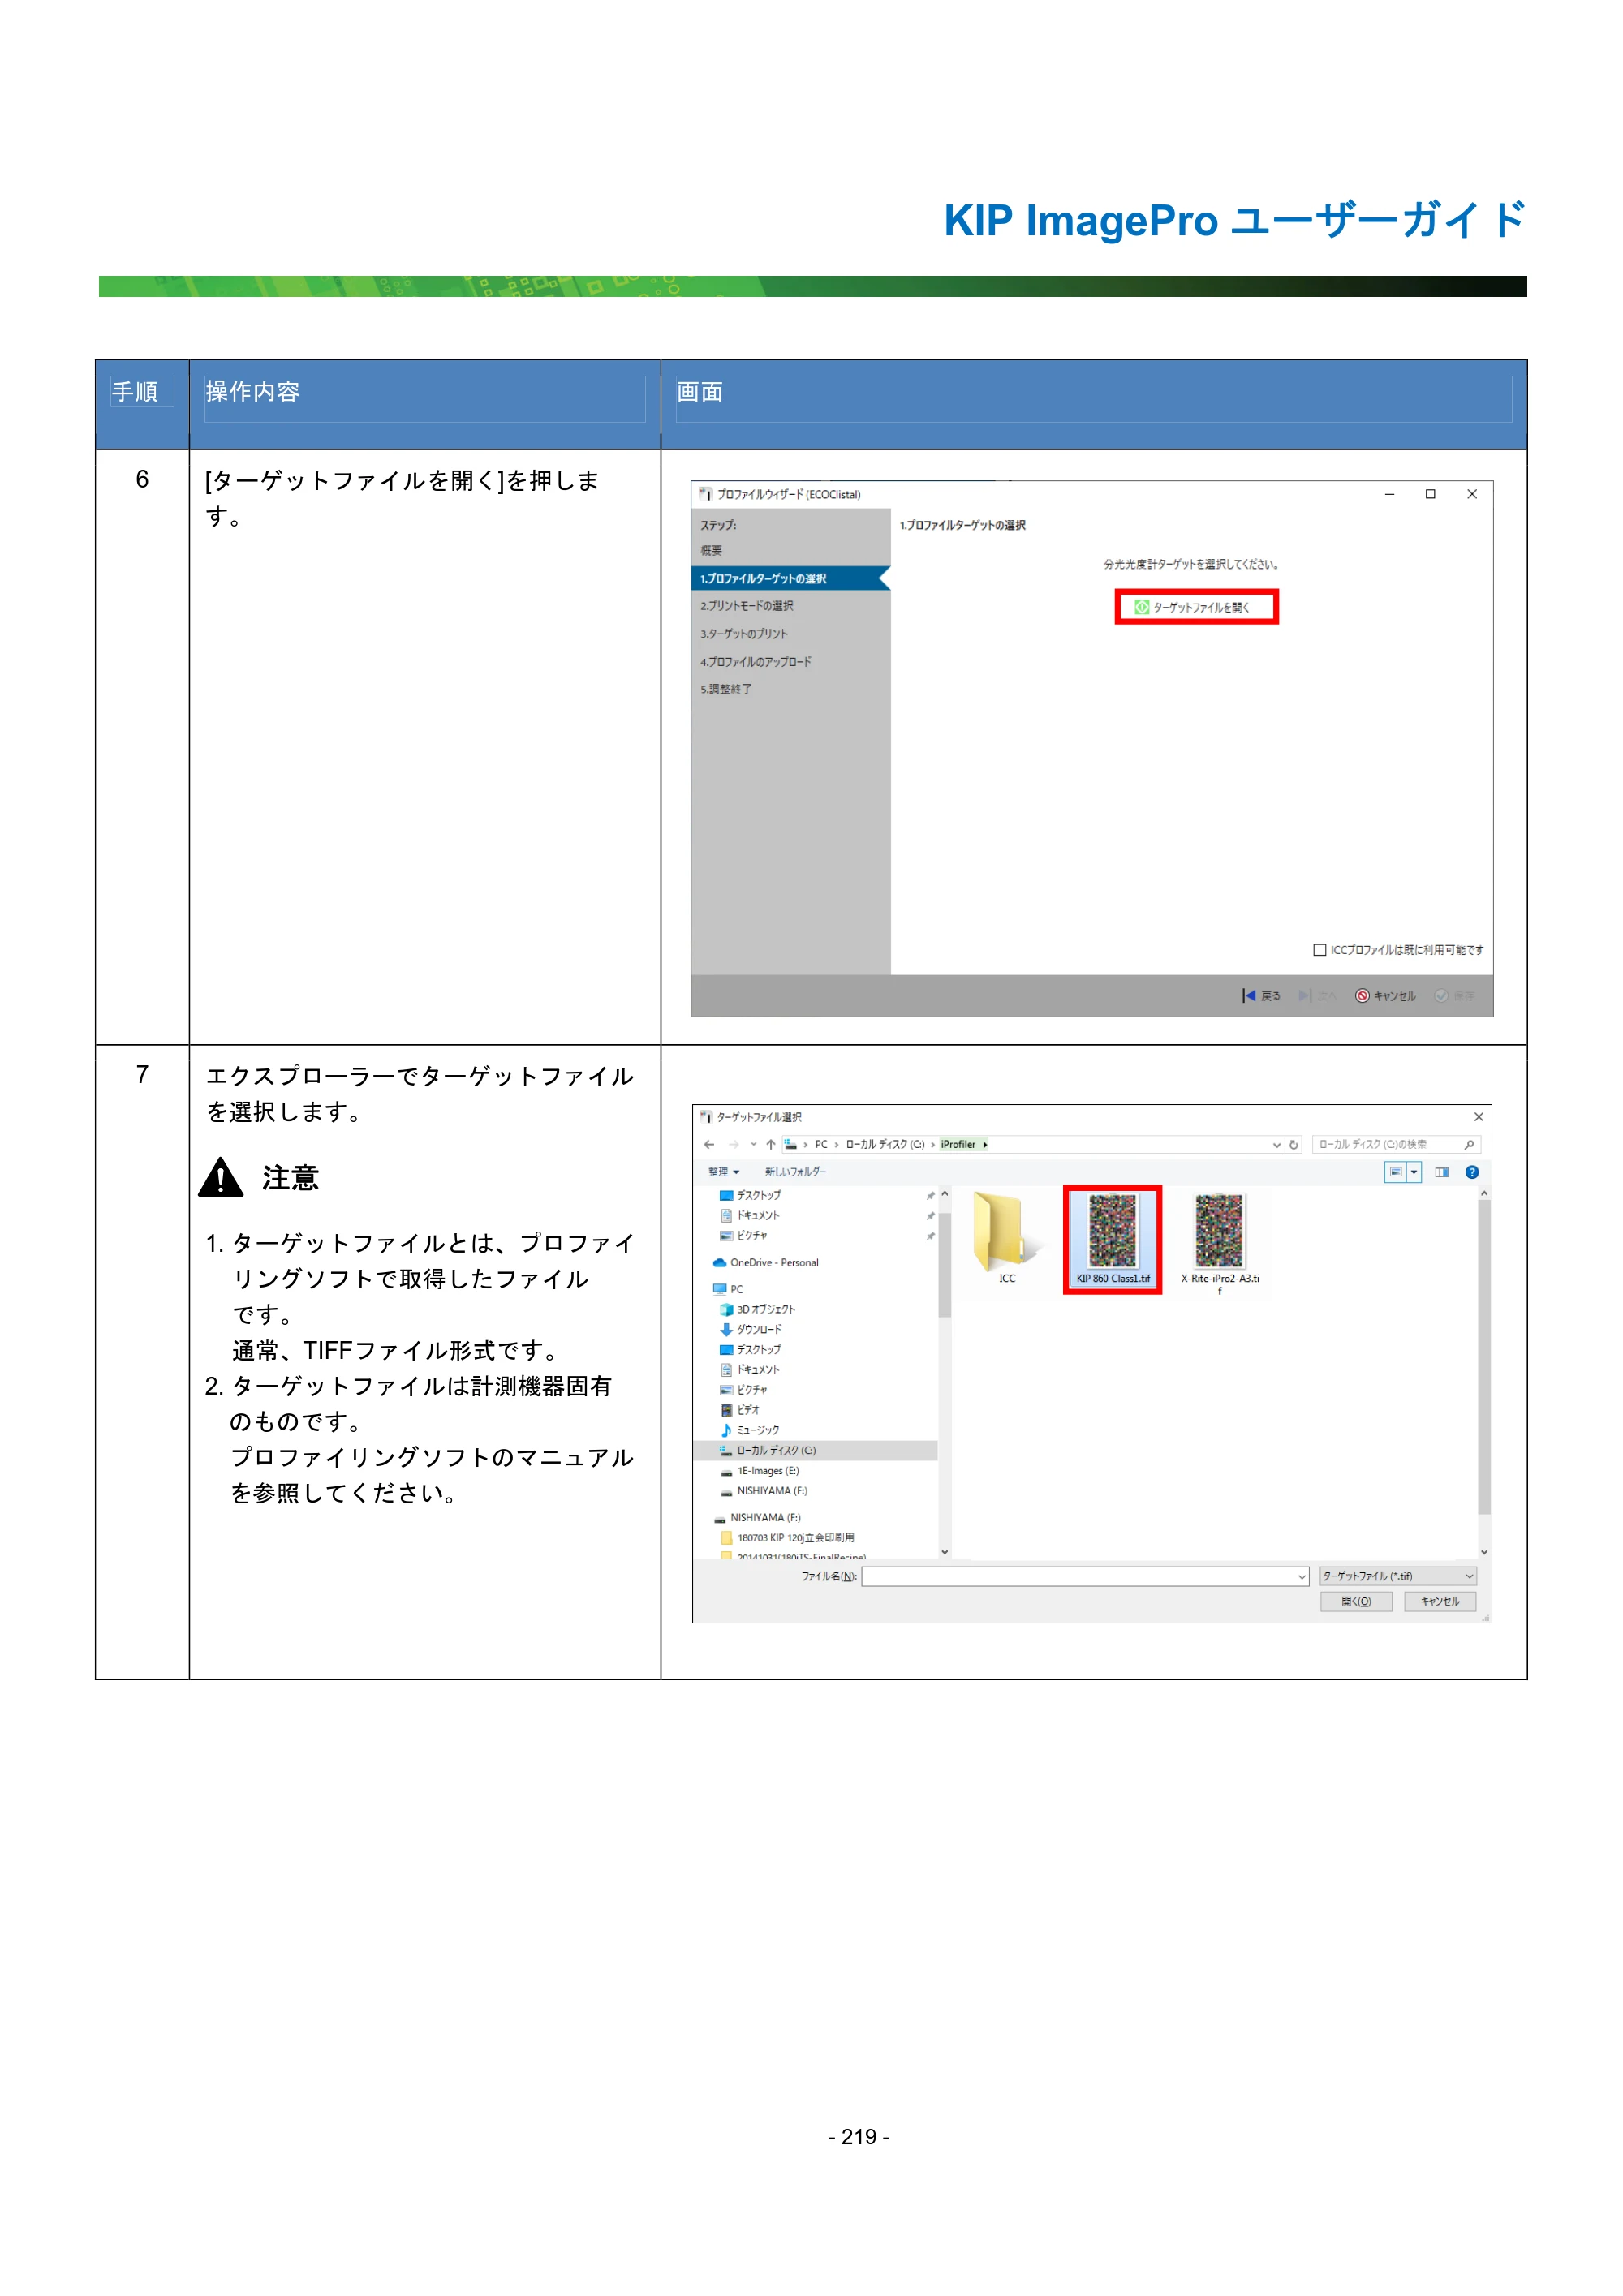1623x2296 pixels.
Task: Click the ローカル ディスク (C:) search field
Action: click(x=1395, y=1144)
